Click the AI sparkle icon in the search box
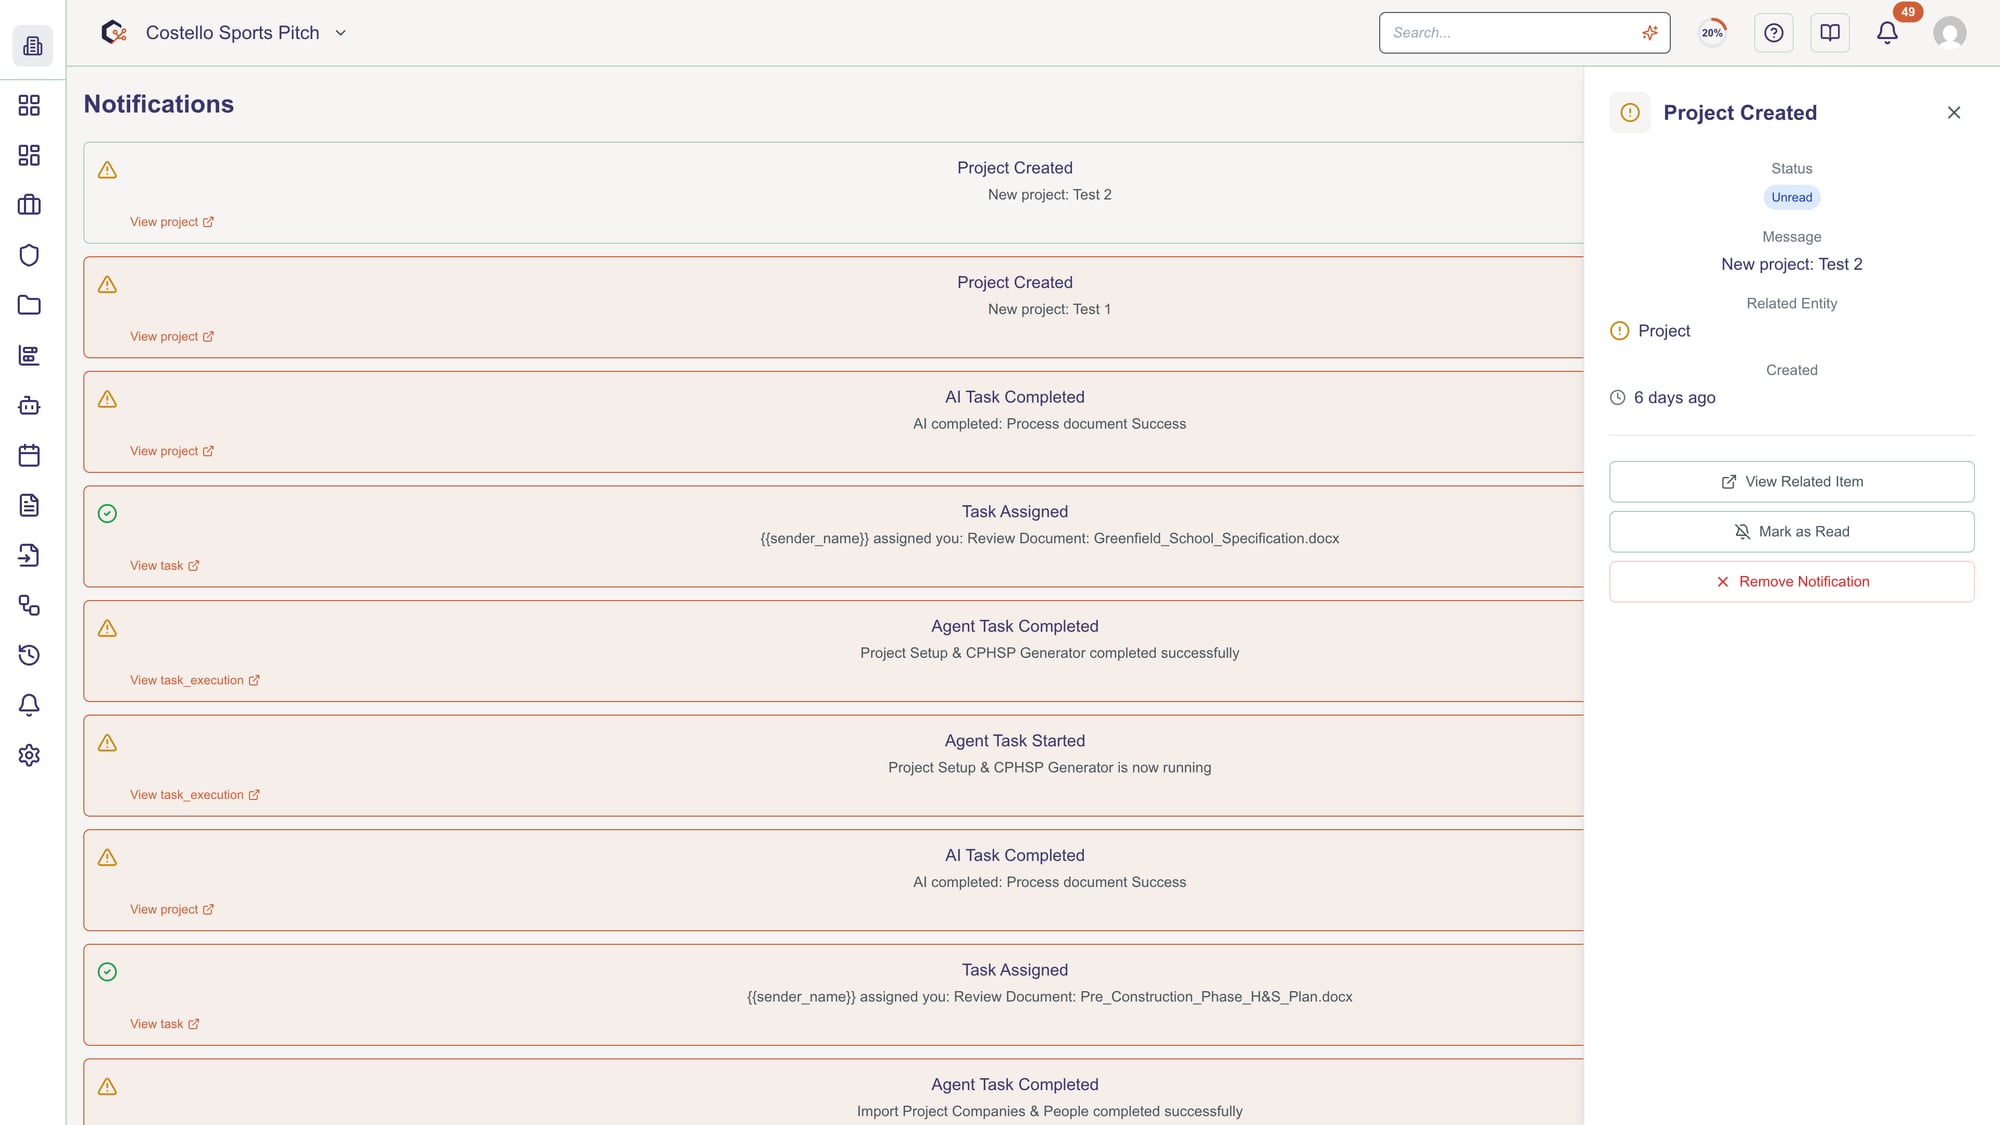The width and height of the screenshot is (2000, 1125). 1650,33
